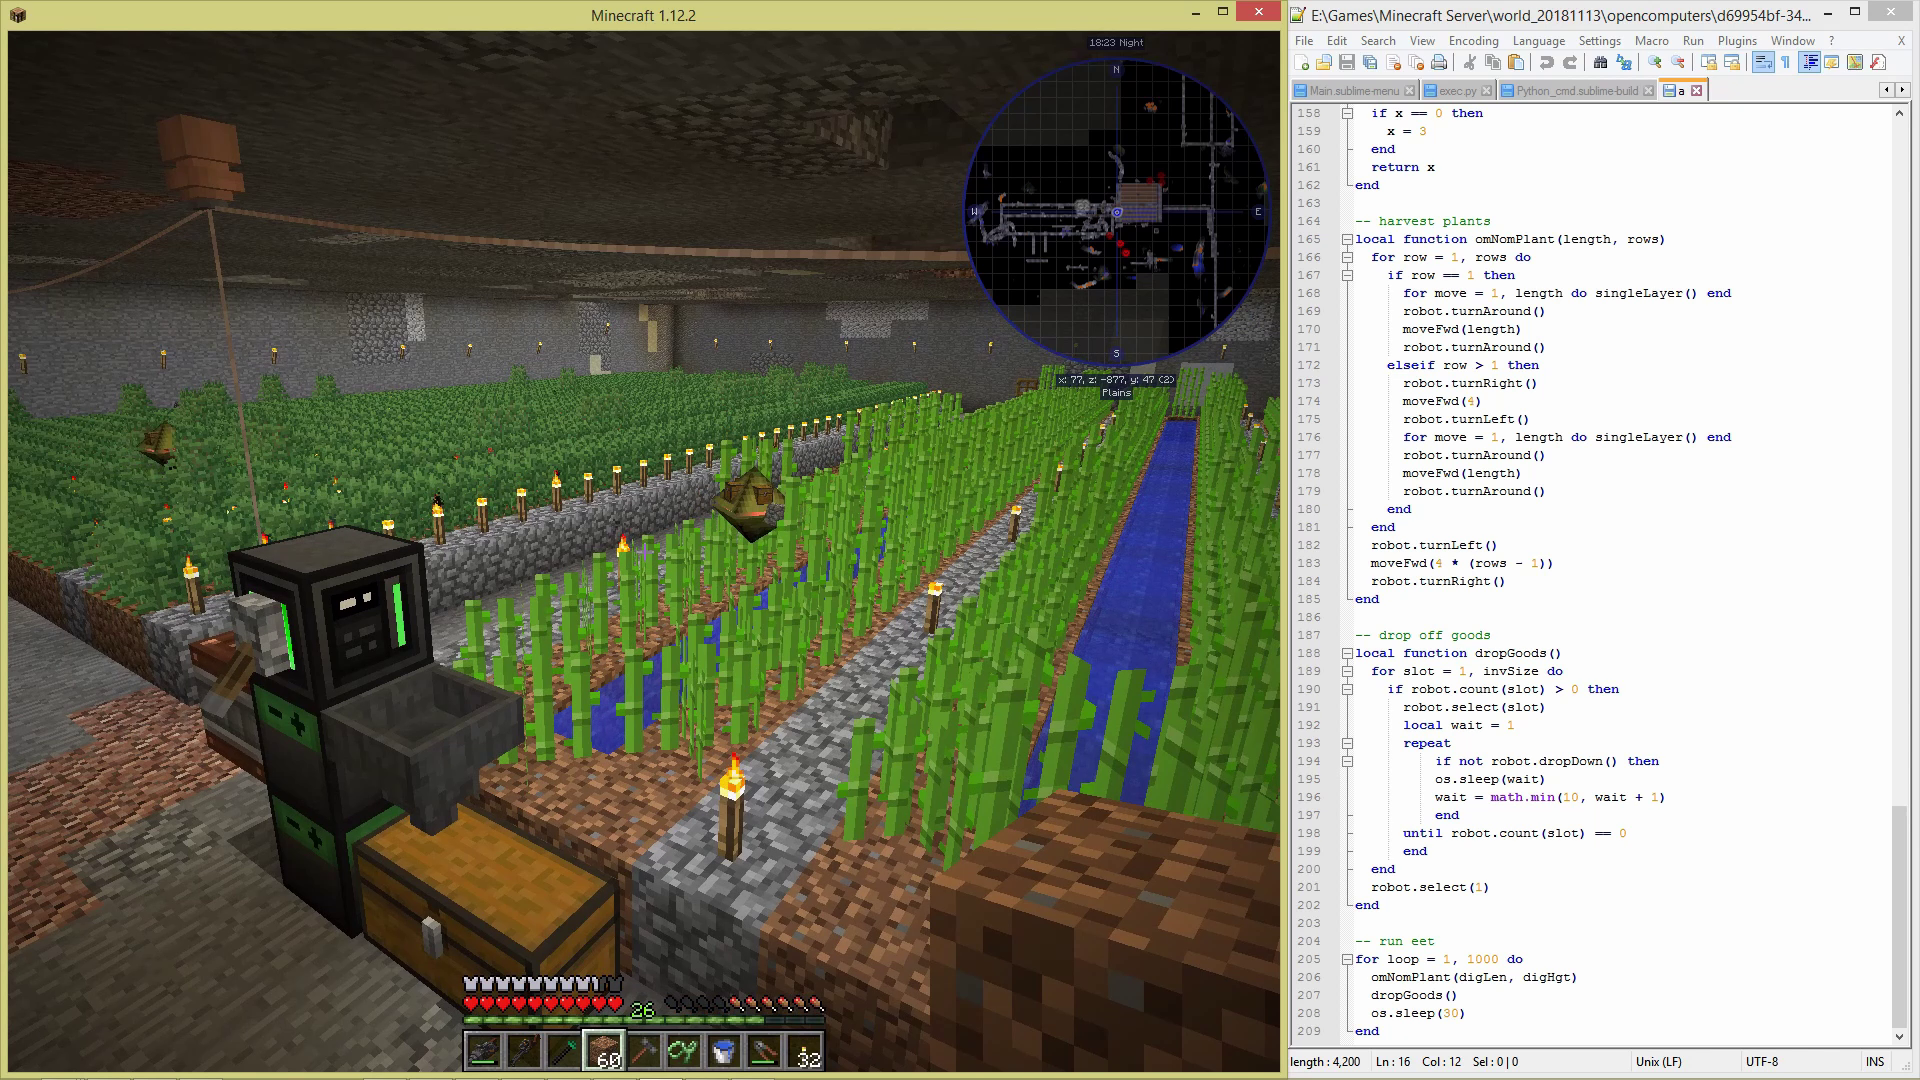This screenshot has height=1080, width=1920.
Task: Collapse the for-loop fold at line 205
Action: pos(1347,959)
